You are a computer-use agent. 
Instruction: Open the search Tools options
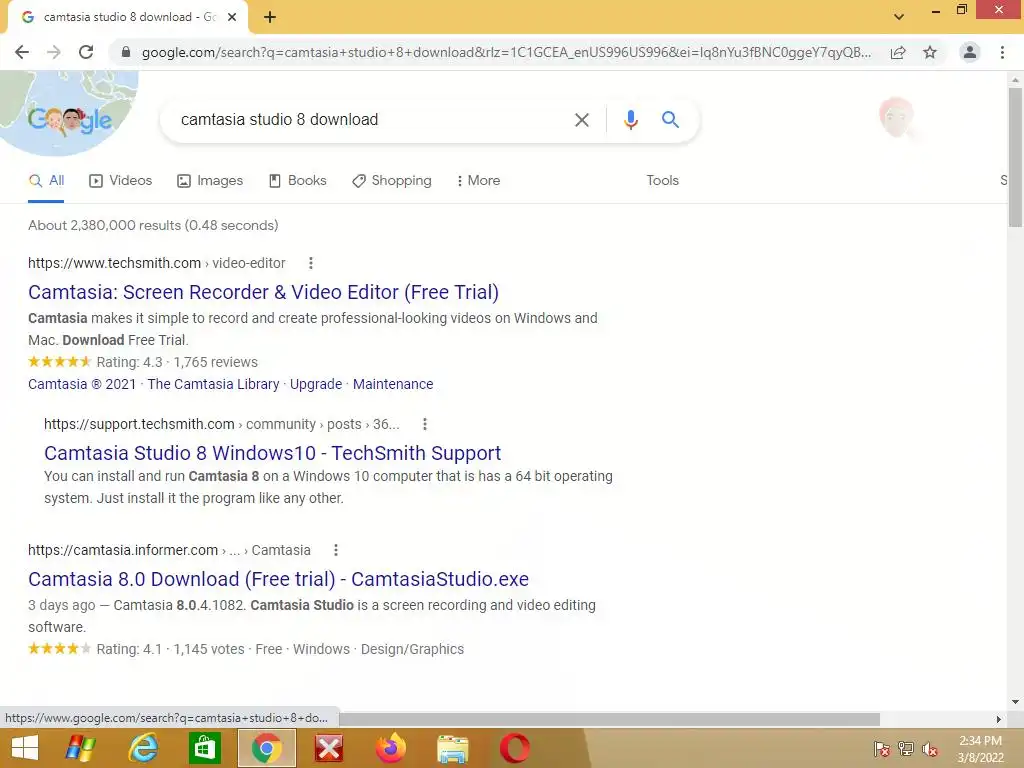coord(662,181)
